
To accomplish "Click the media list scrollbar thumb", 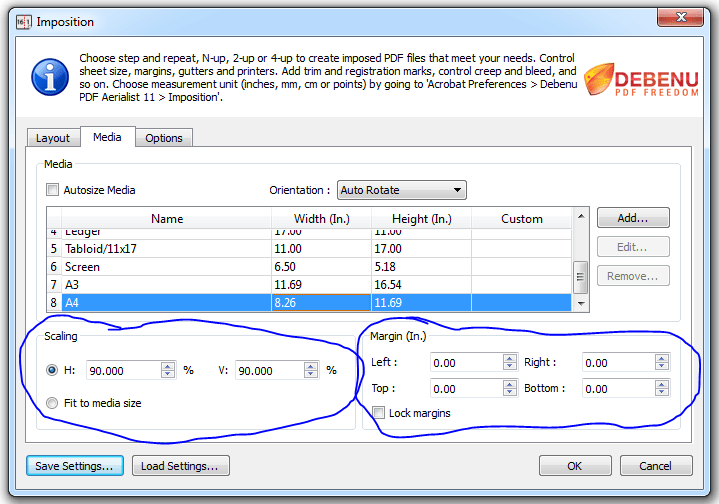I will tap(581, 277).
